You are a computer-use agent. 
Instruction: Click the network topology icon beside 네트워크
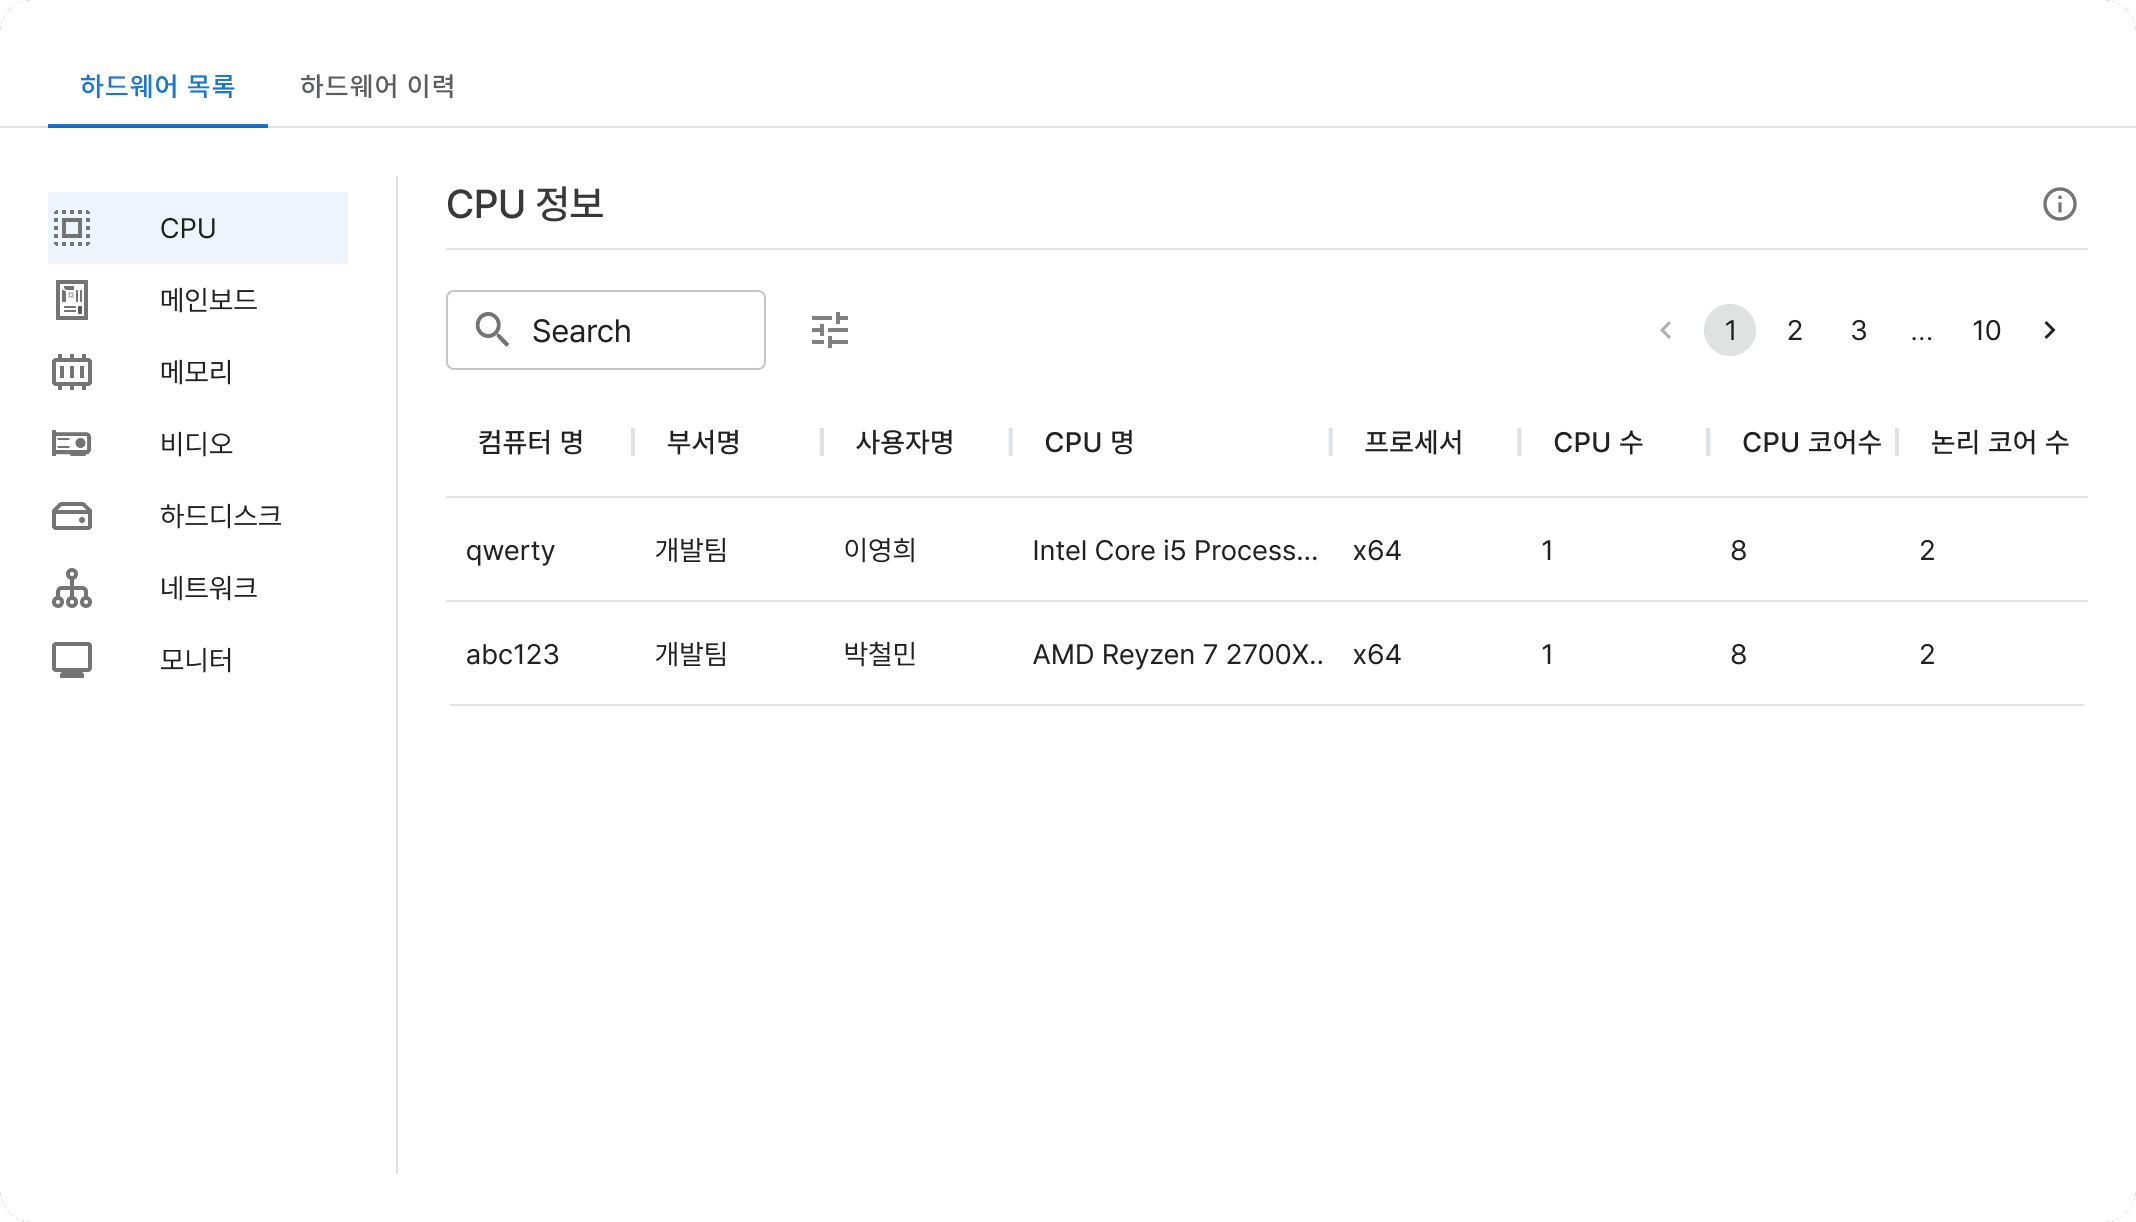[x=71, y=588]
